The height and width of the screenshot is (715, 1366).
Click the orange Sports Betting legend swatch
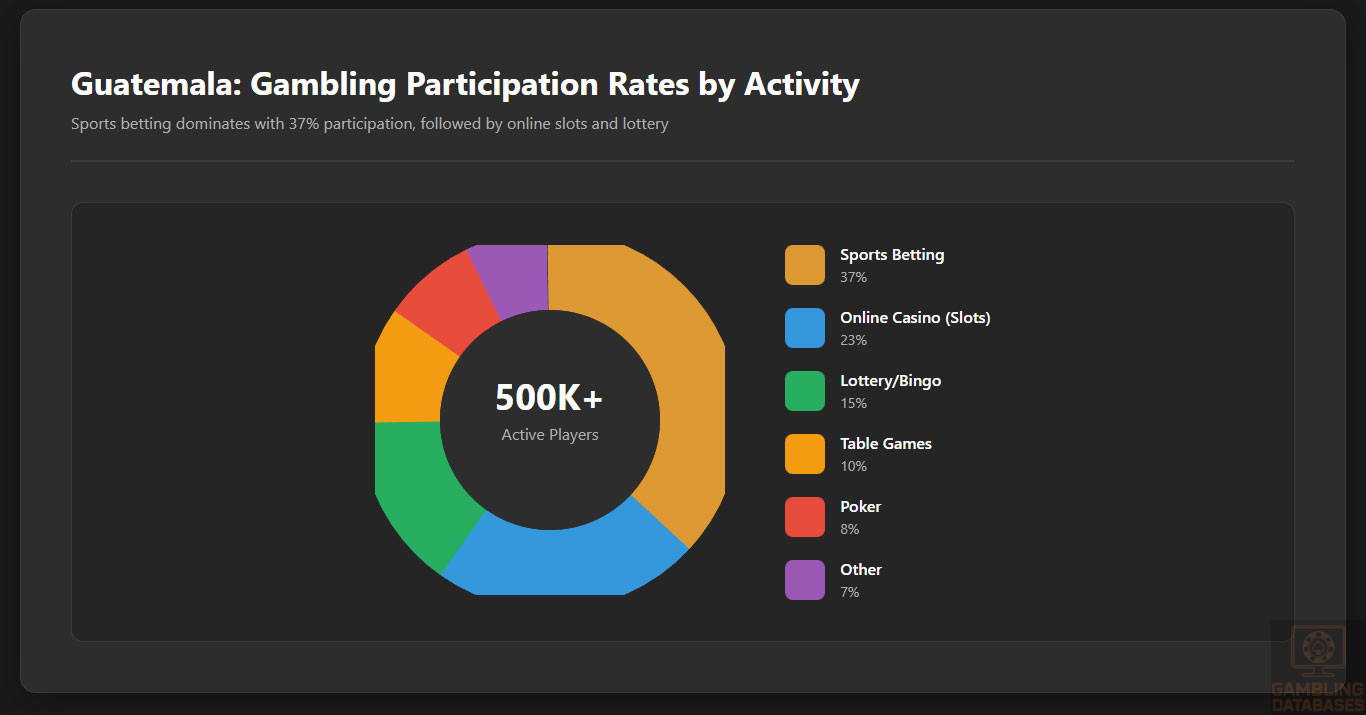pos(804,265)
